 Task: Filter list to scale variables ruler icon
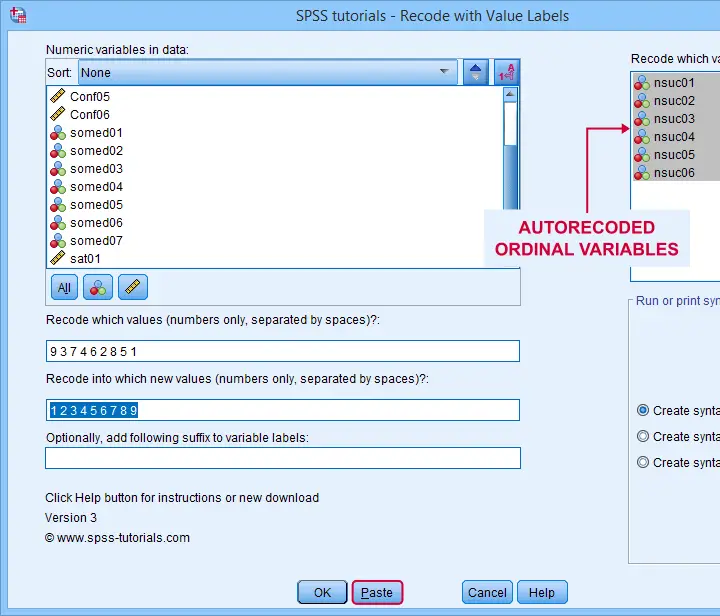tap(133, 287)
